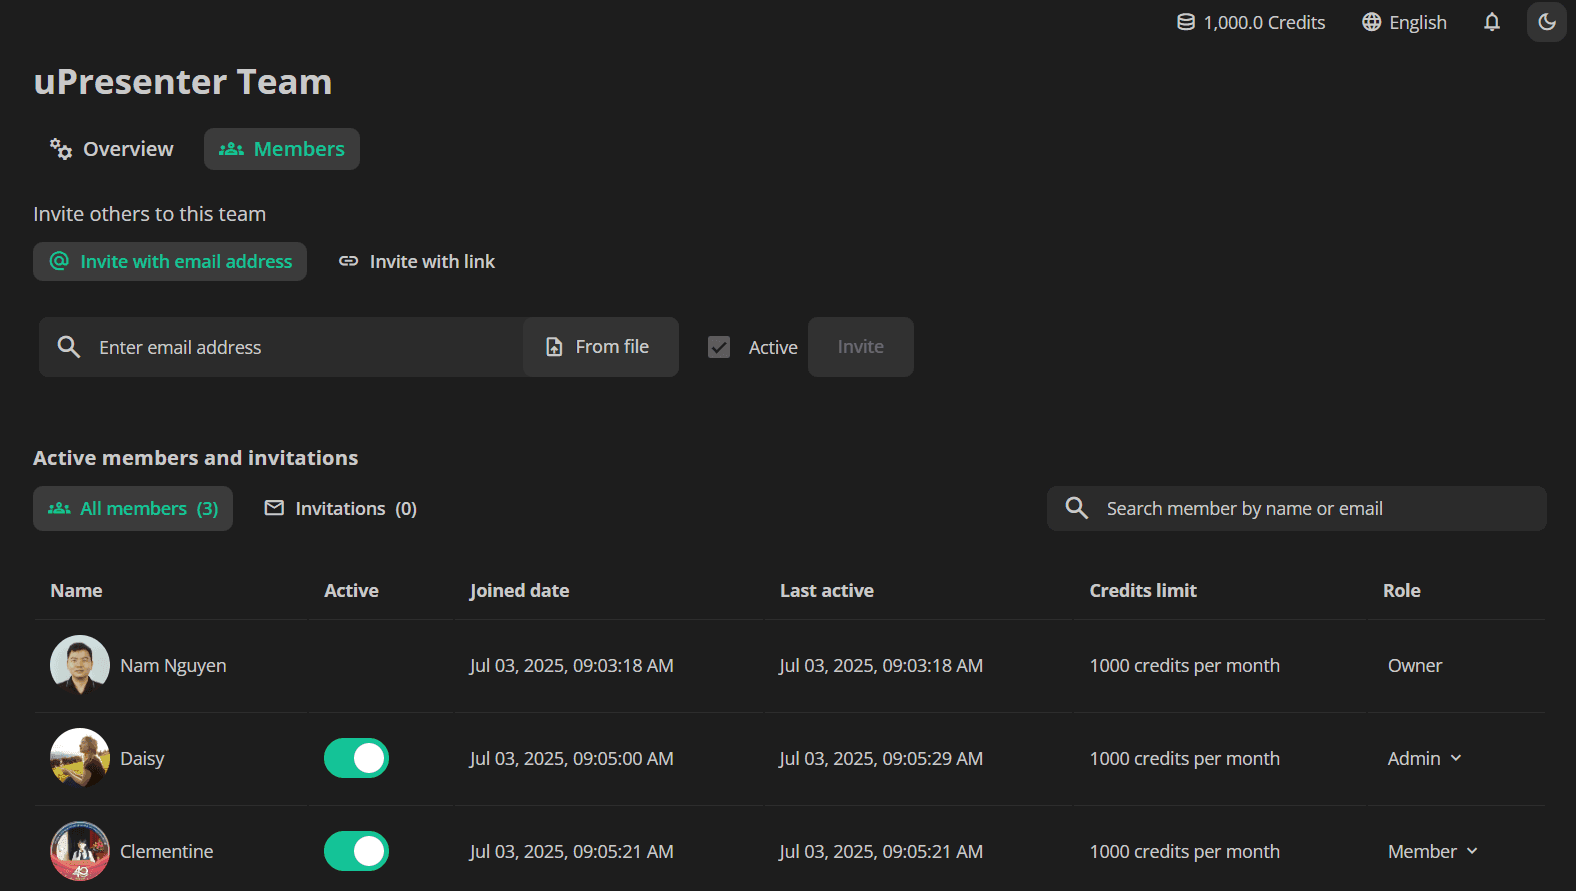Switch to the Overview tab
The height and width of the screenshot is (891, 1576).
coord(112,149)
